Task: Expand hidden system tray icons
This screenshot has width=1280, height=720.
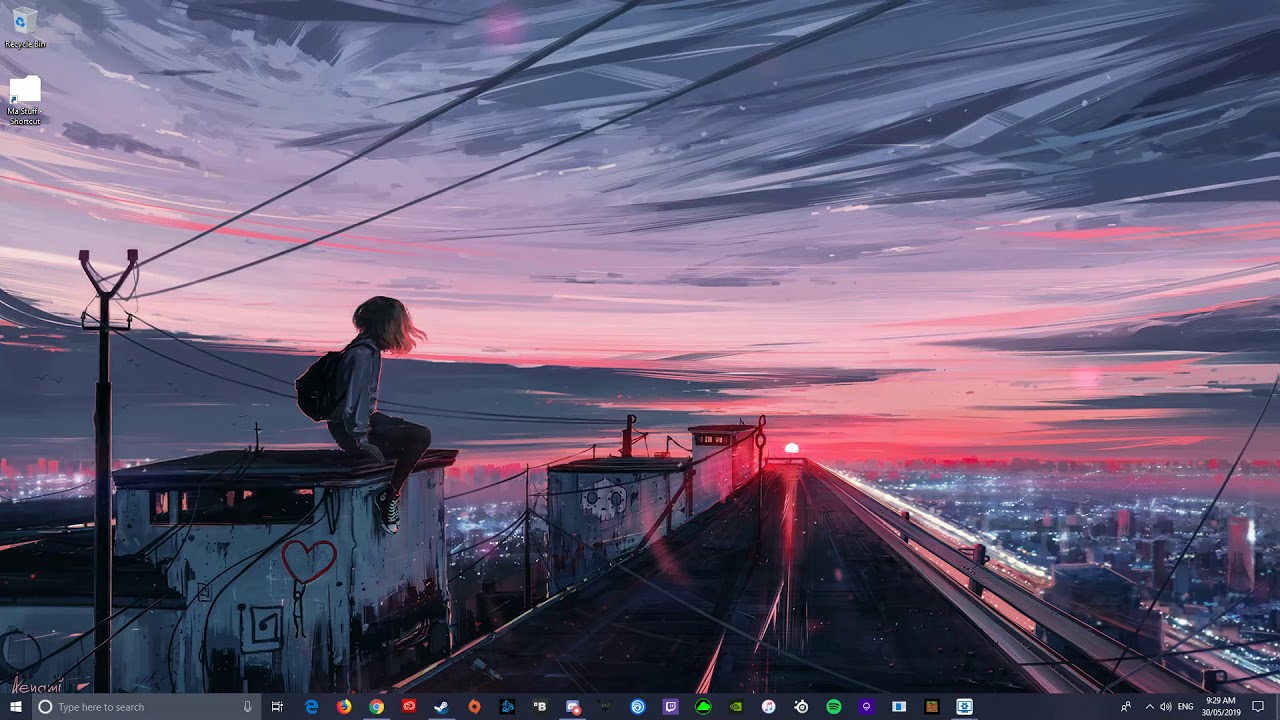Action: tap(1149, 707)
